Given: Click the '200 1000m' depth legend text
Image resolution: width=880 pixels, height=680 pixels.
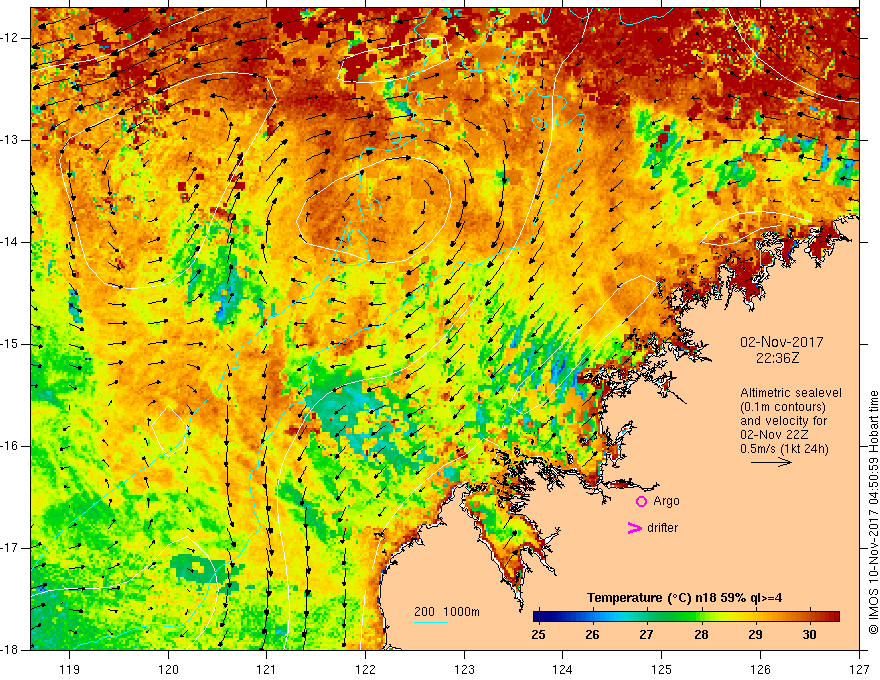Looking at the screenshot, I should click(447, 612).
